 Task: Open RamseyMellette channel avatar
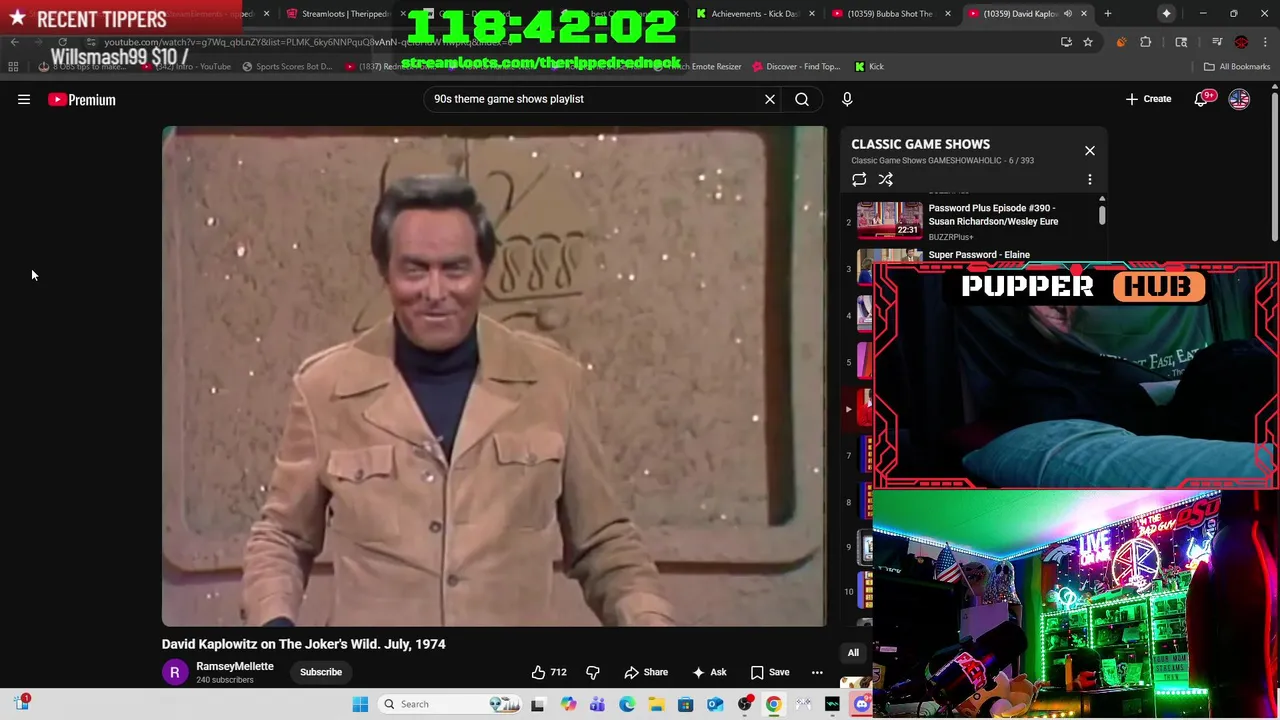pyautogui.click(x=174, y=672)
